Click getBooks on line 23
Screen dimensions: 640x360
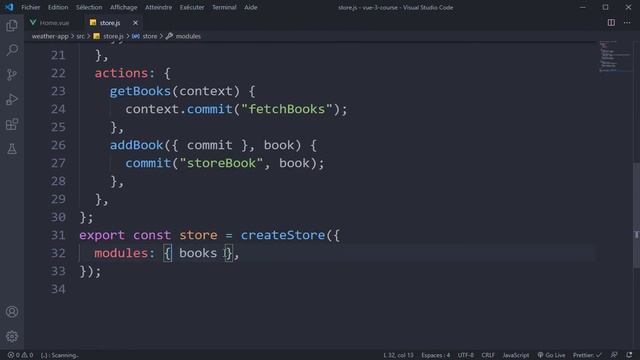click(x=140, y=91)
